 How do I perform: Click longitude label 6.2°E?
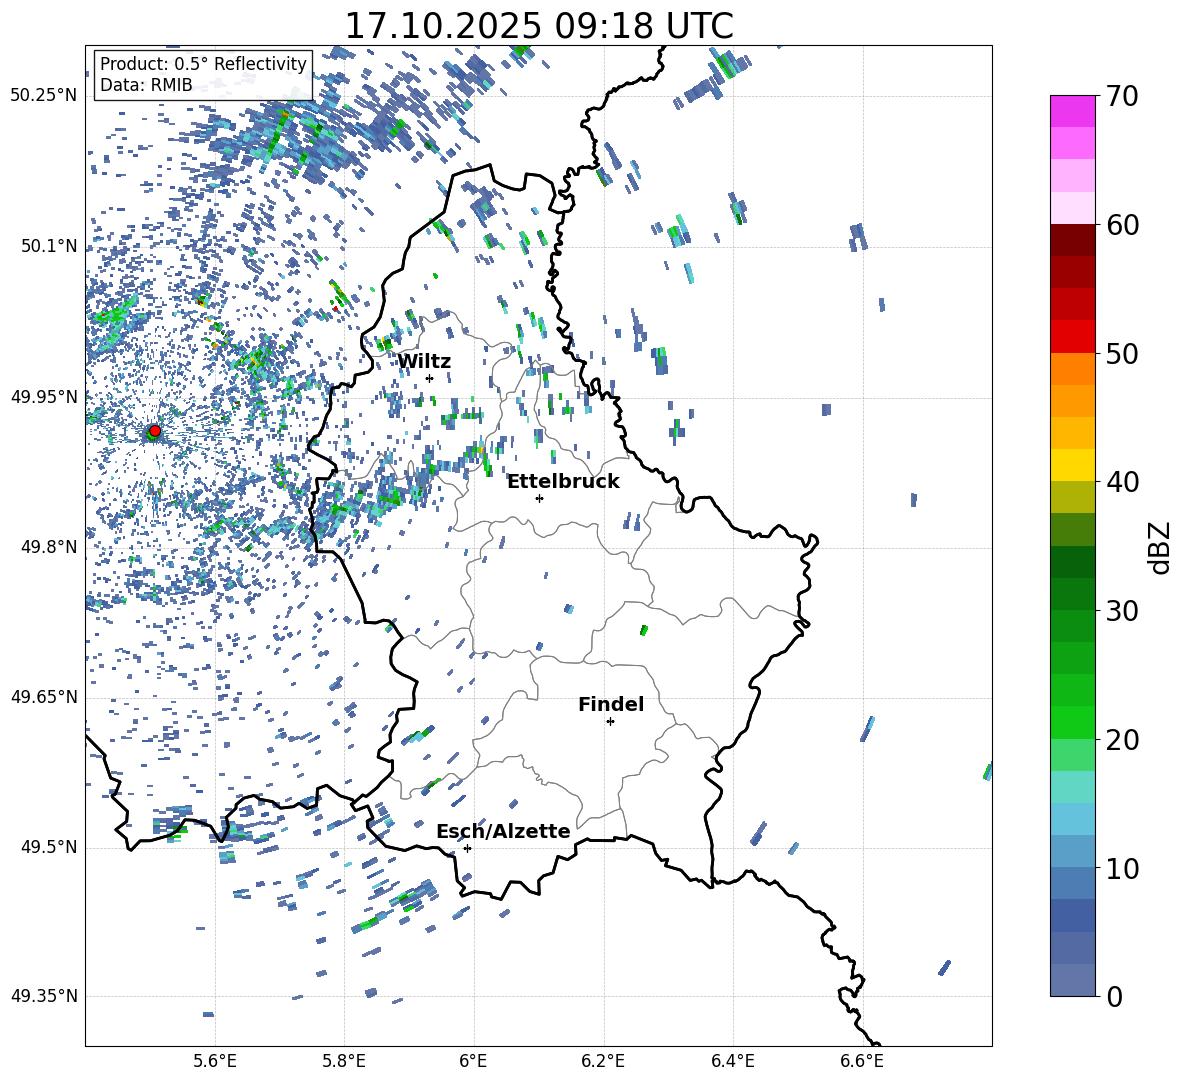603,1061
